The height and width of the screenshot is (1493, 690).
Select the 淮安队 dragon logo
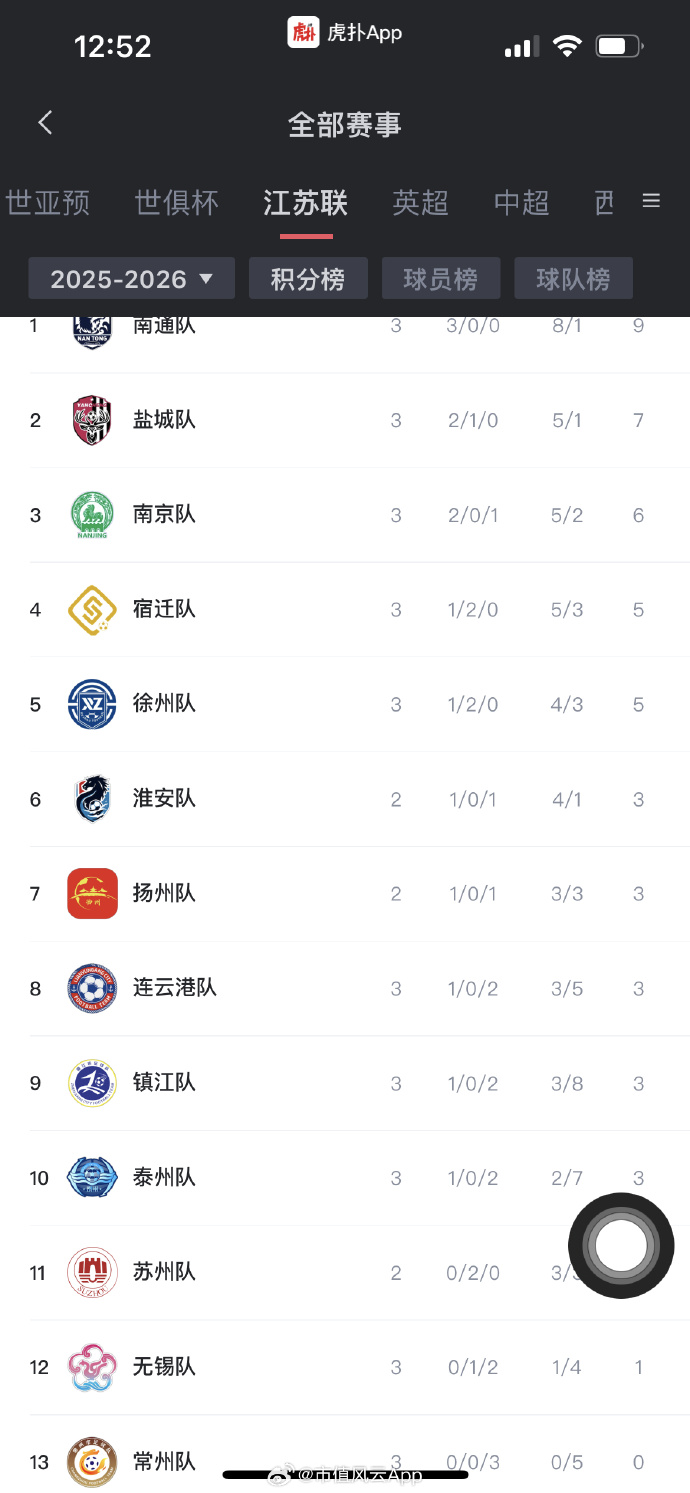(92, 798)
